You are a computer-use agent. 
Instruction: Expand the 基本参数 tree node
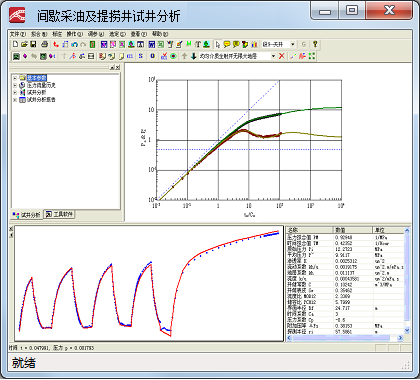click(x=15, y=78)
